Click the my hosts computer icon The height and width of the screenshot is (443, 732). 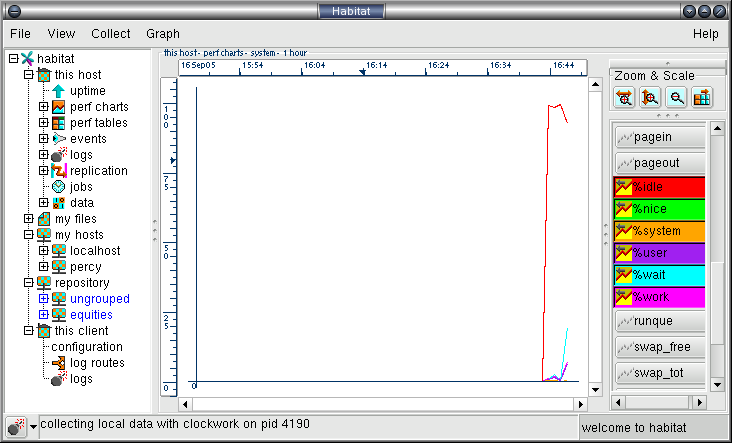click(44, 235)
